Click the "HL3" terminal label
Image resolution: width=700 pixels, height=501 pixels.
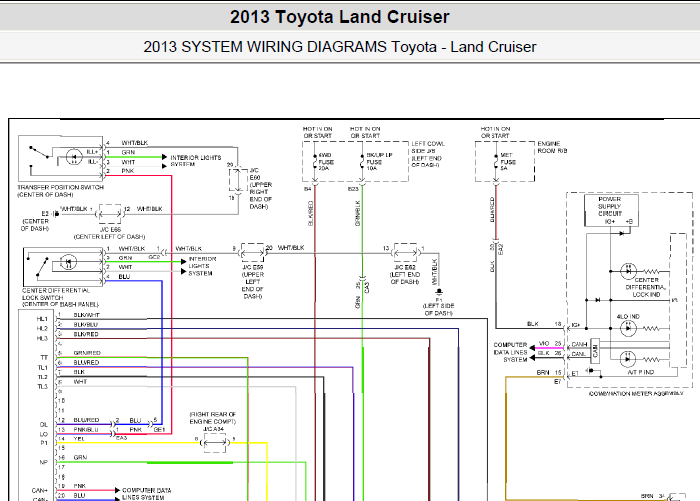(42, 338)
